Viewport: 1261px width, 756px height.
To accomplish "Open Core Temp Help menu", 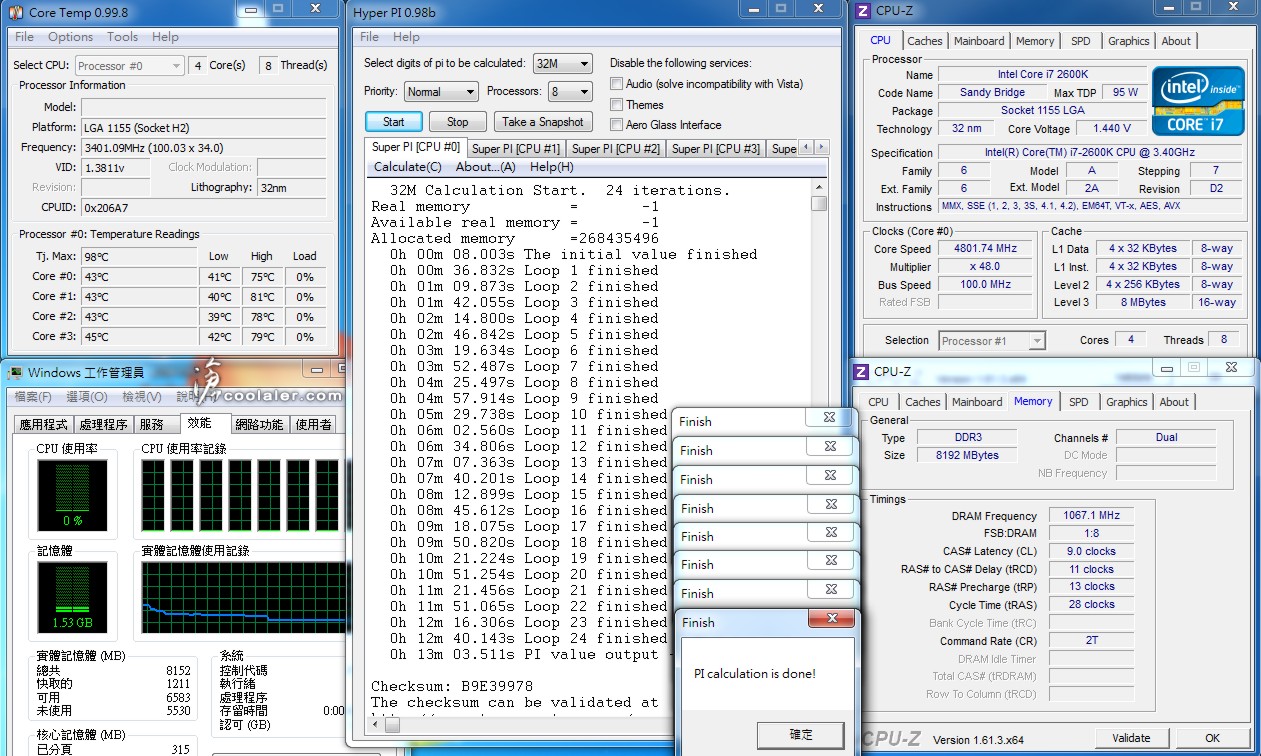I will coord(165,37).
